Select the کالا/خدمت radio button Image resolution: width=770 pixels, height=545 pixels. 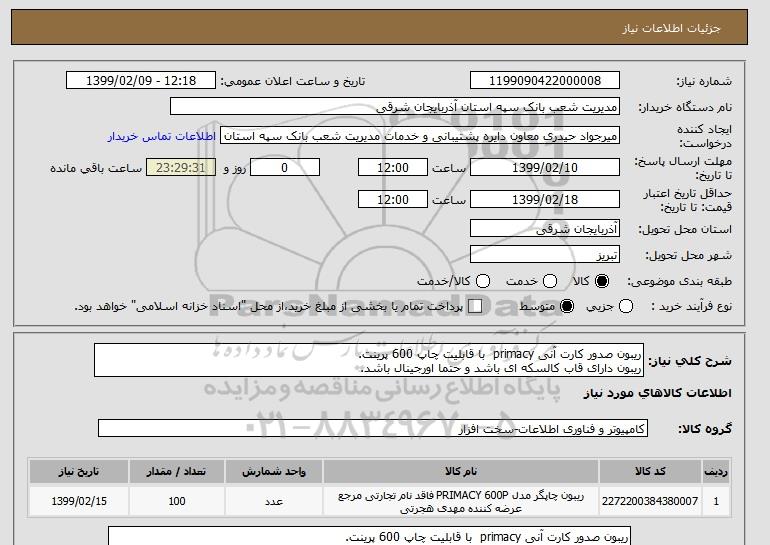pos(483,281)
